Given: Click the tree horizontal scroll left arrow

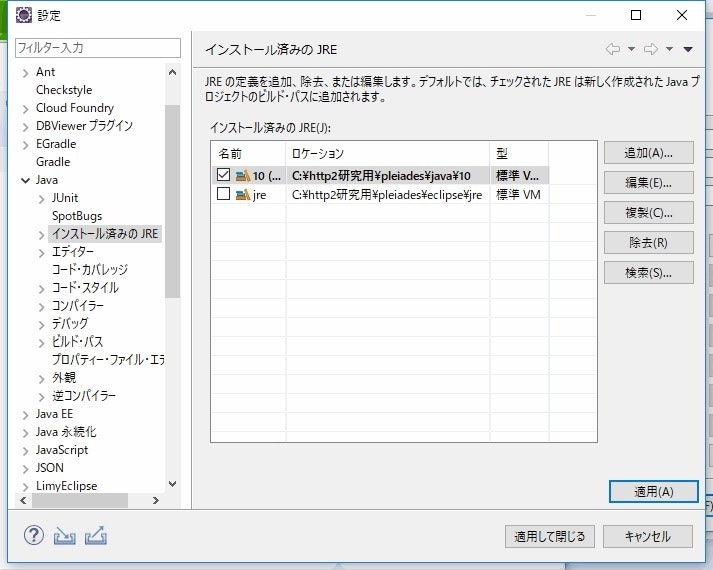Looking at the screenshot, I should tap(24, 500).
